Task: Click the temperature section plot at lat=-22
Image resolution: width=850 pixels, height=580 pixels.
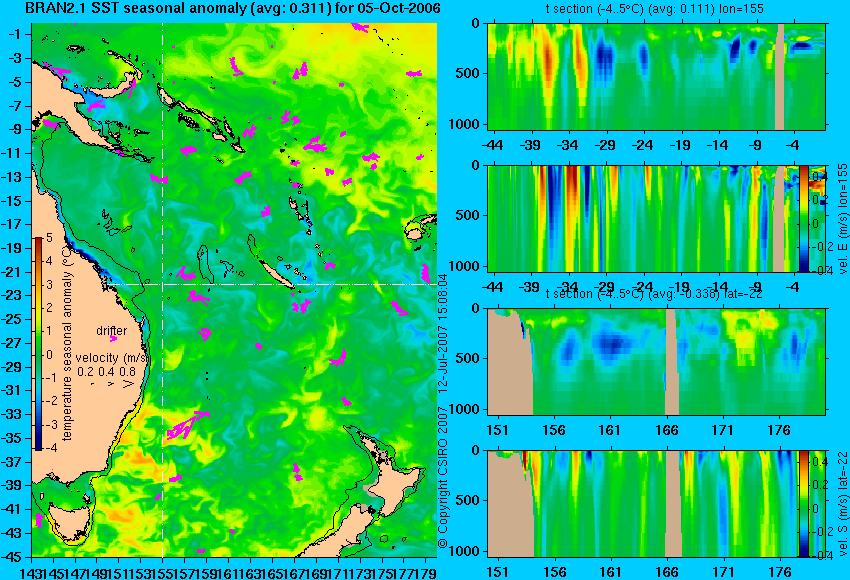Action: (656, 362)
